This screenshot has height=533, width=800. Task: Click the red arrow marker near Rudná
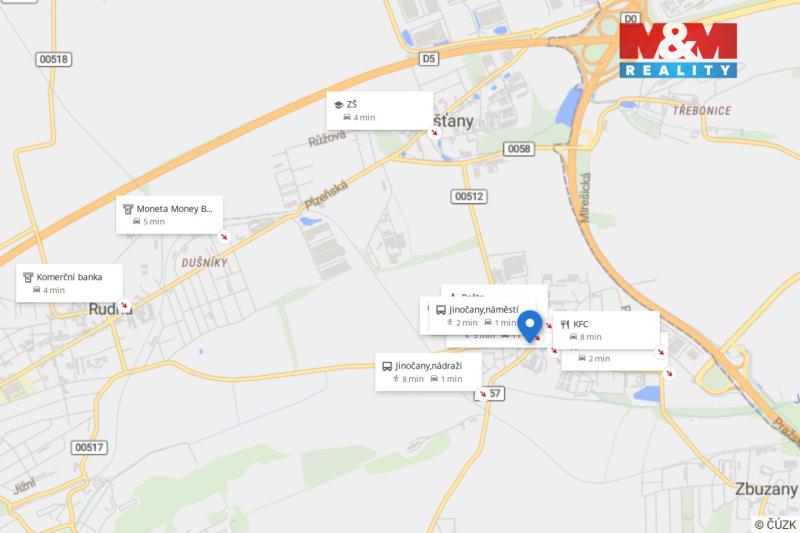[123, 306]
